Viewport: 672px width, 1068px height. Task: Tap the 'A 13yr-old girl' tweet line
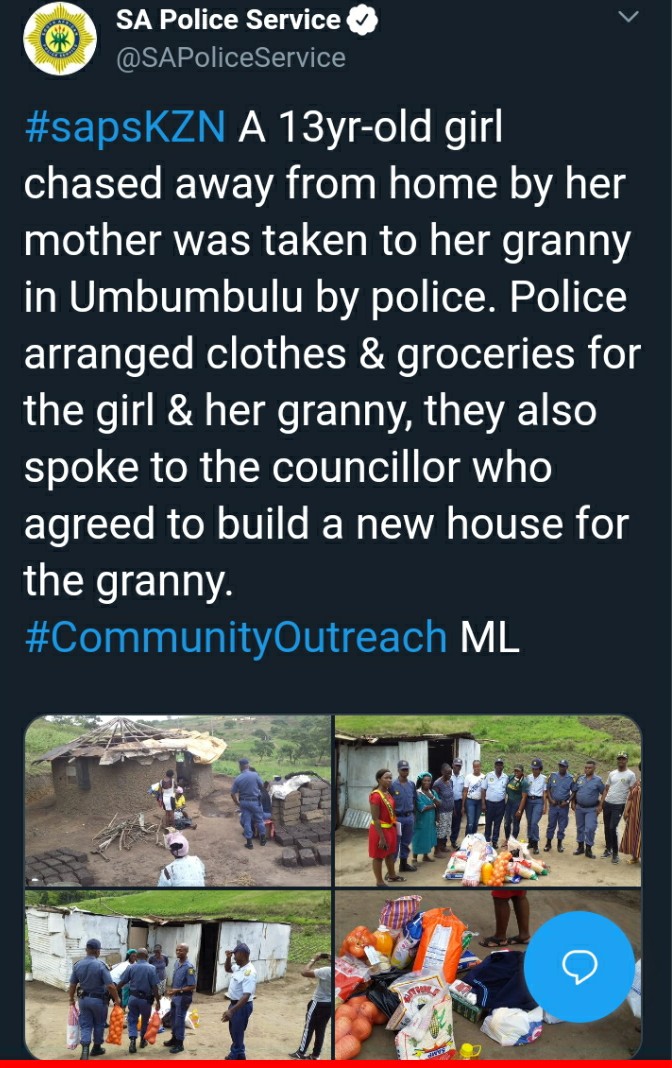tap(370, 127)
